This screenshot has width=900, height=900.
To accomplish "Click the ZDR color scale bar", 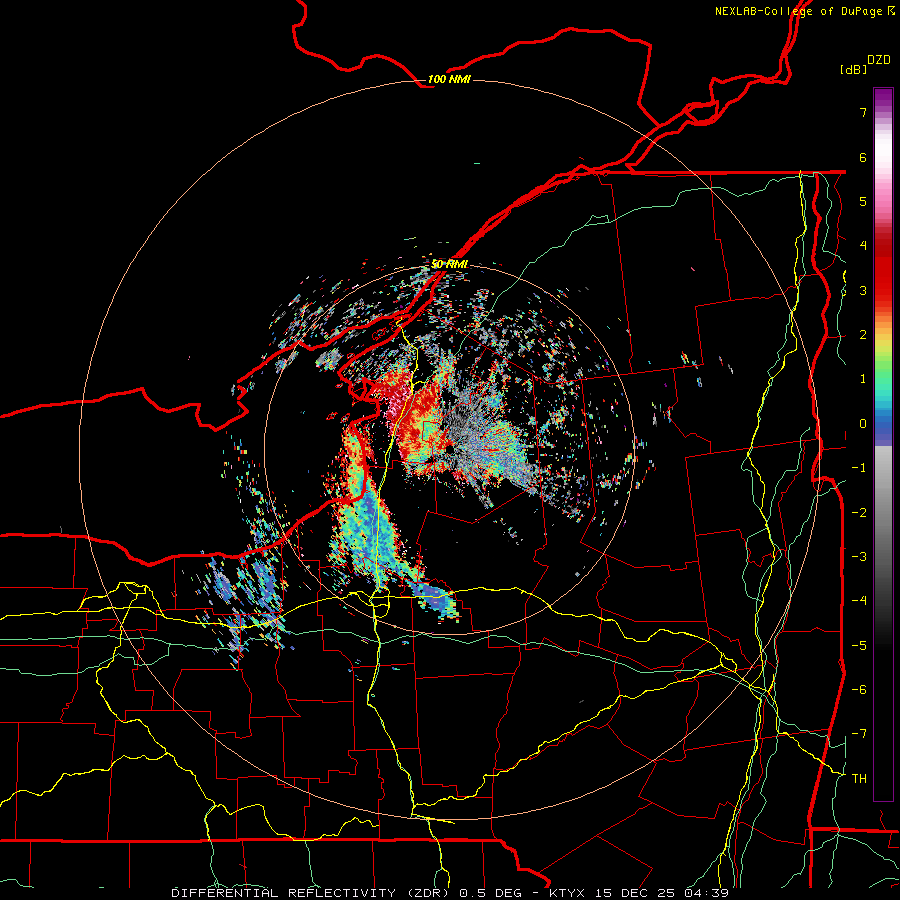I will [883, 444].
